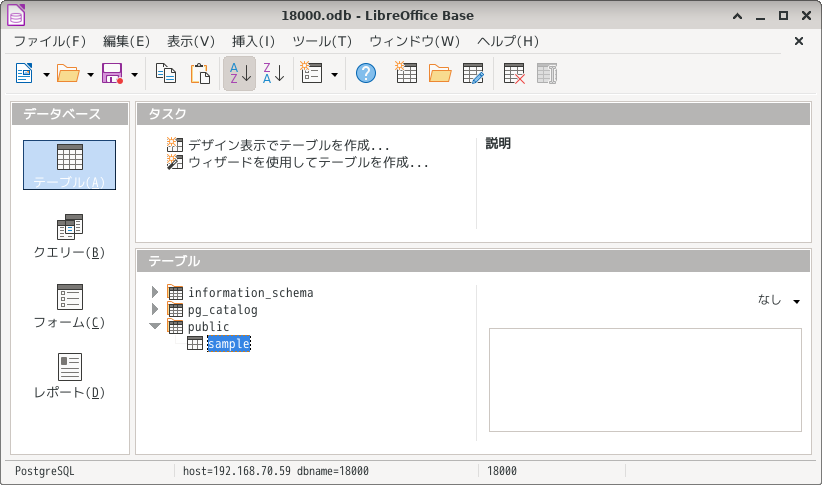
Task: Click the Copy toolbar icon
Action: 166,73
